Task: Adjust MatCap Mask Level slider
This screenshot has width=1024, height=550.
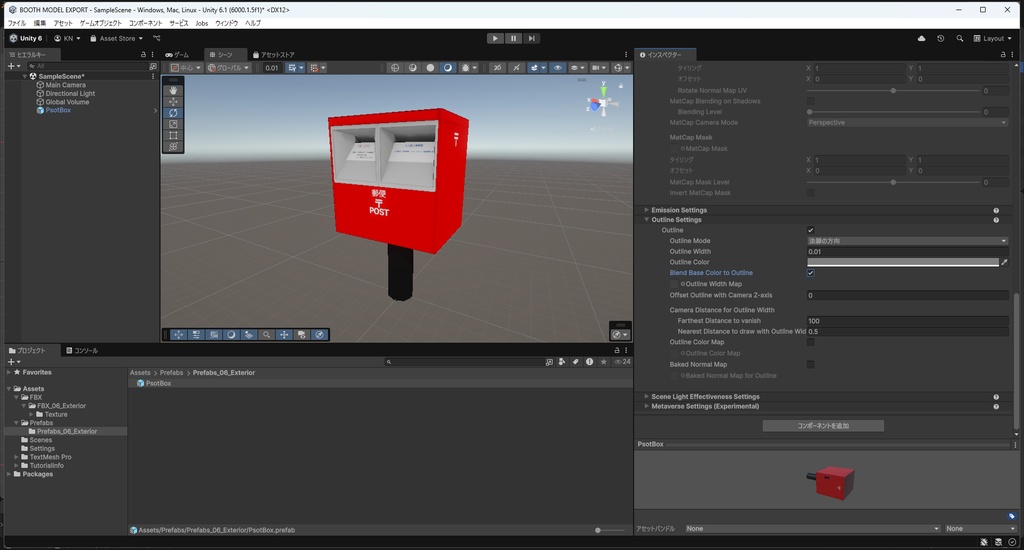Action: [x=893, y=182]
